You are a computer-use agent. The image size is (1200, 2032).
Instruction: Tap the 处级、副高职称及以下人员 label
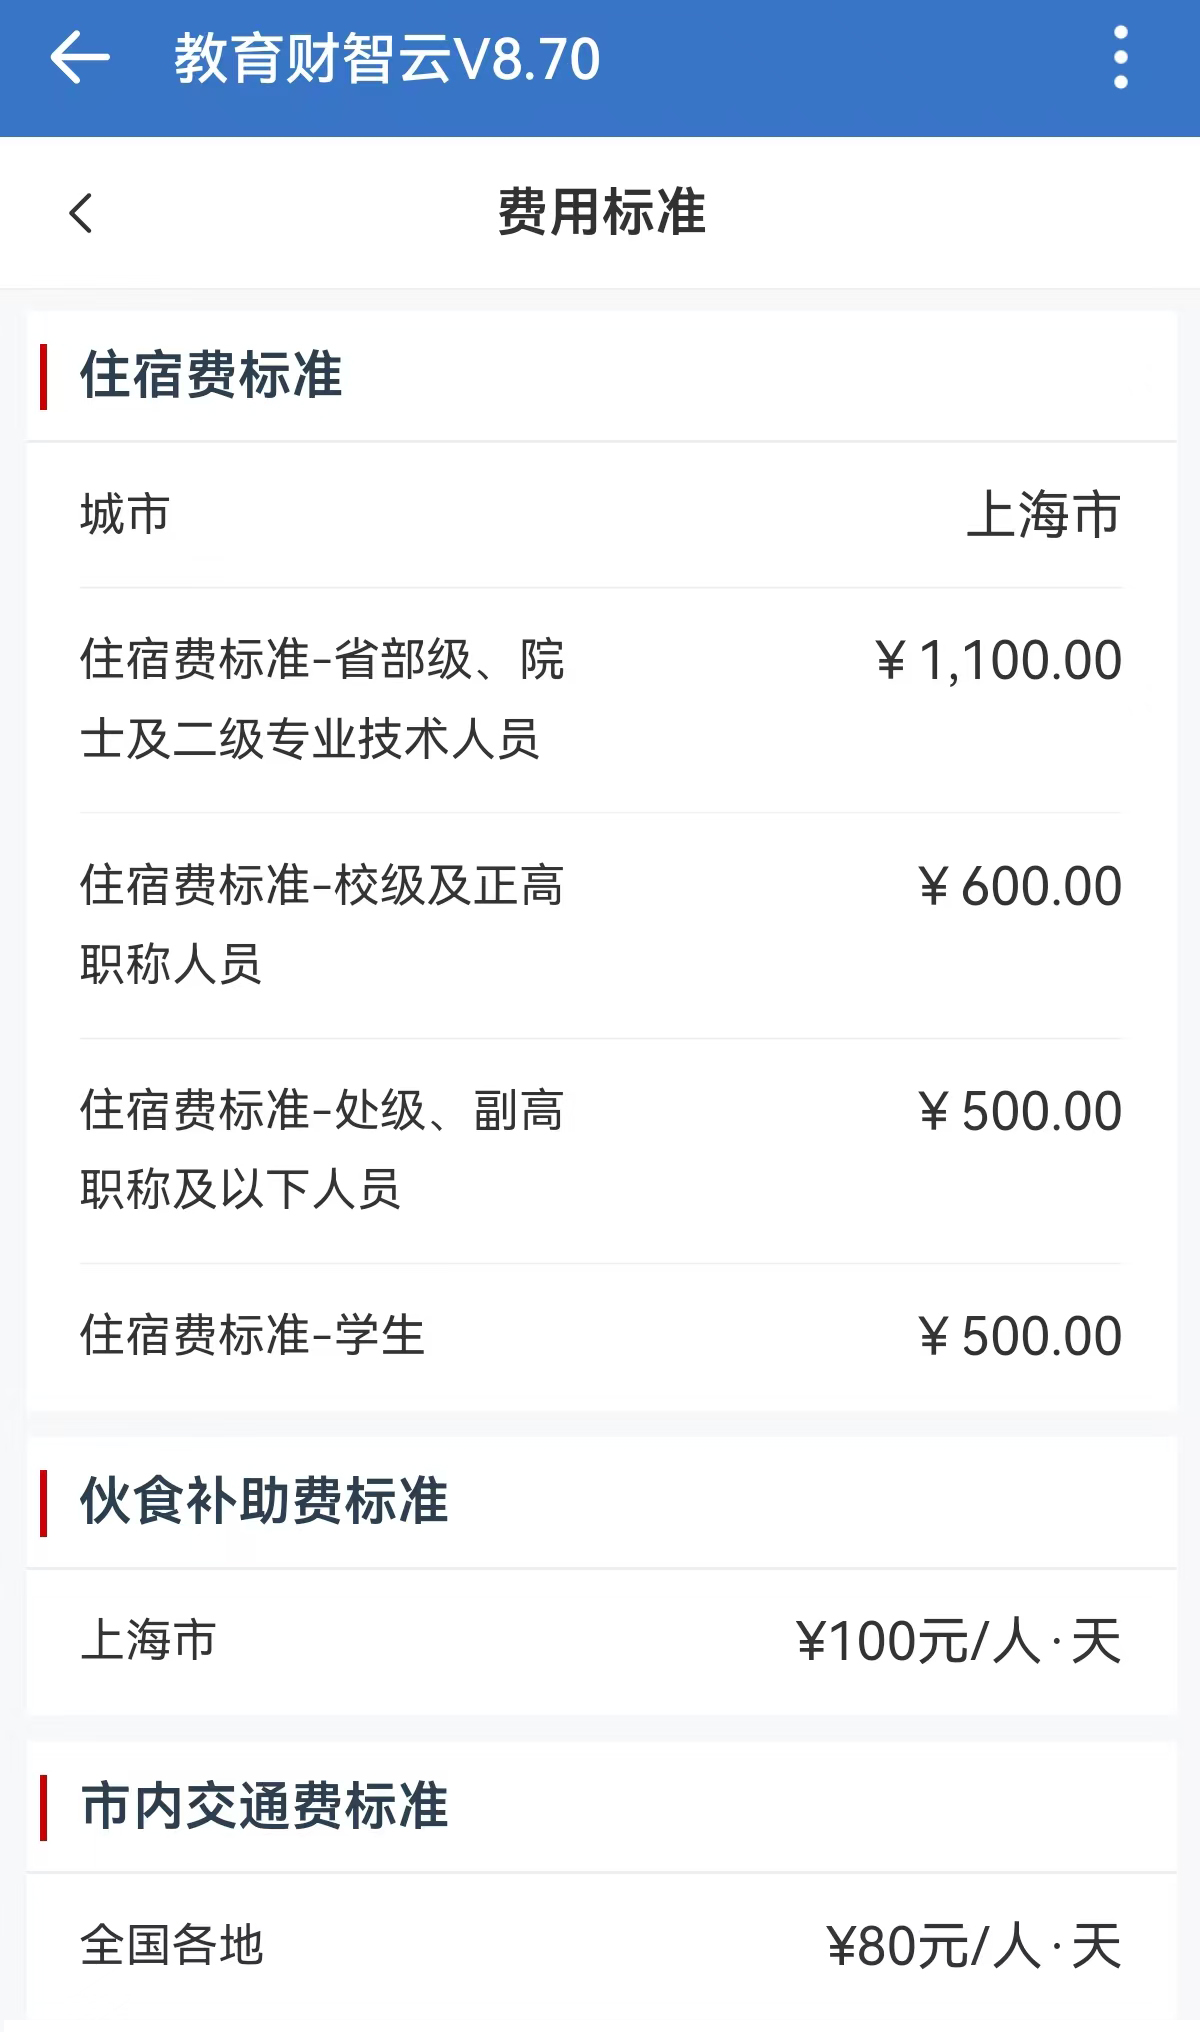click(x=322, y=1149)
